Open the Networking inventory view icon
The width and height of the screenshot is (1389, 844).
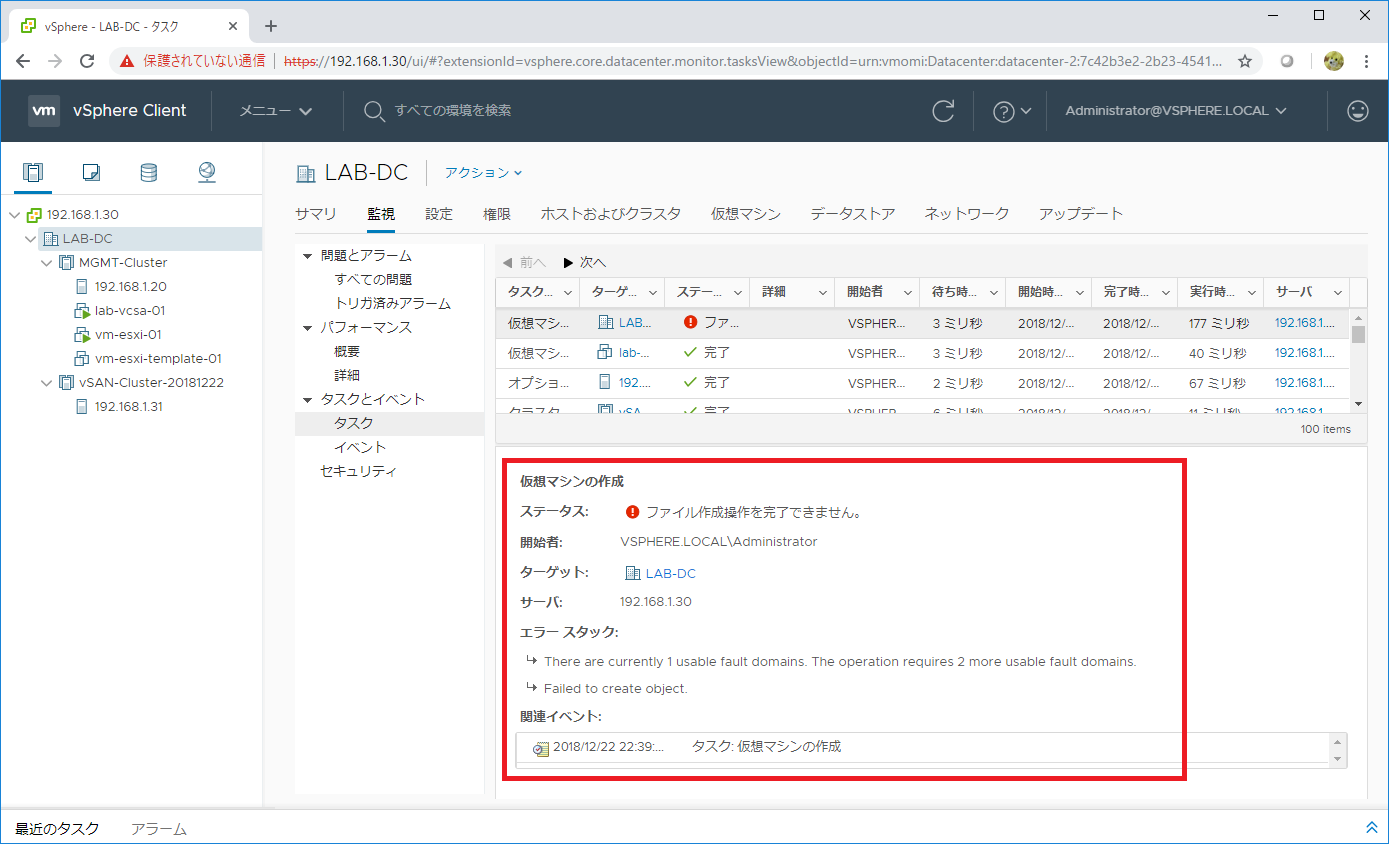[207, 173]
